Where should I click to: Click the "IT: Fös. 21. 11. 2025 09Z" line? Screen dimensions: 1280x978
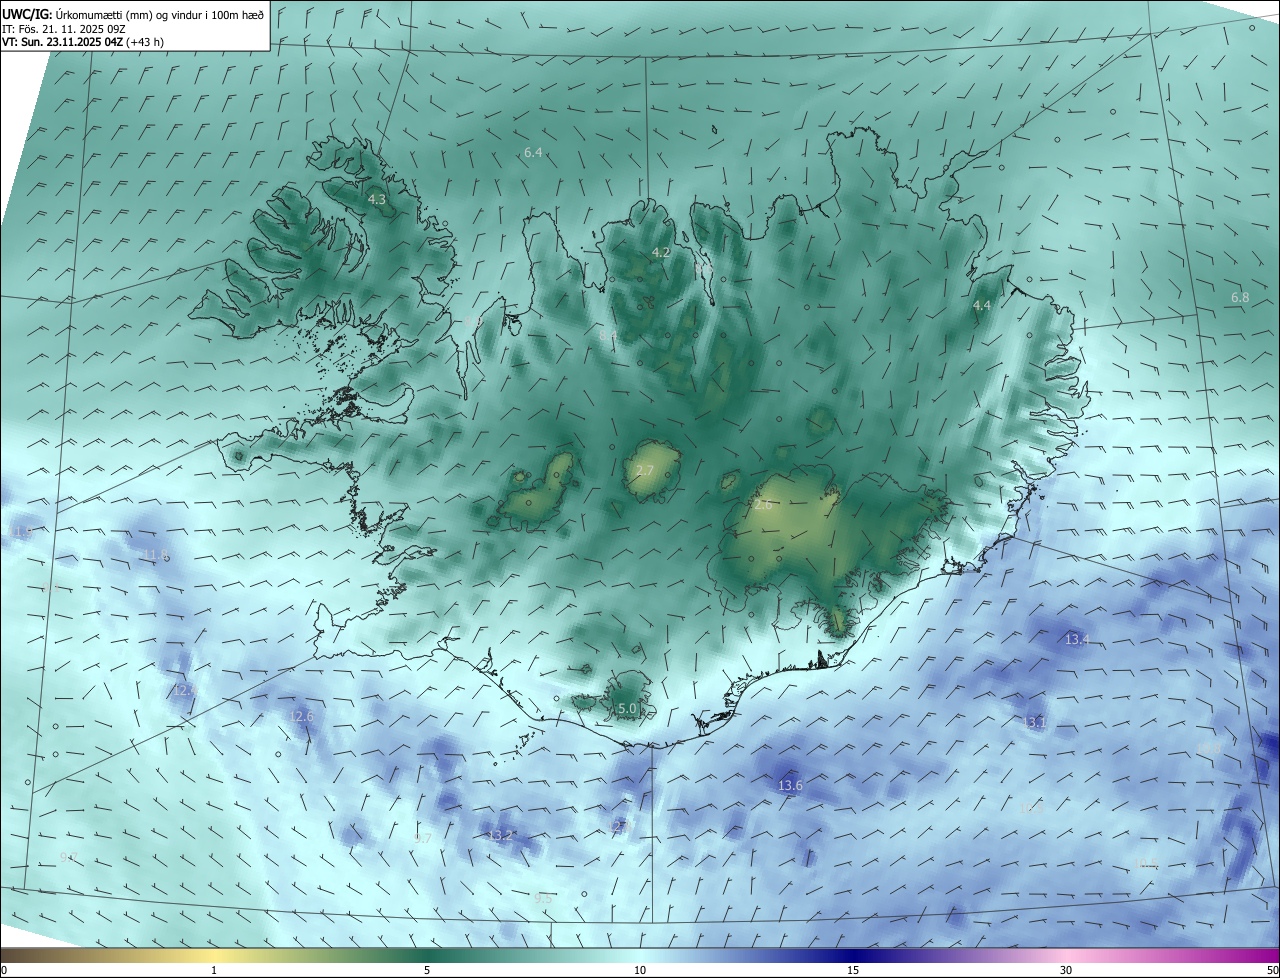(x=62, y=29)
